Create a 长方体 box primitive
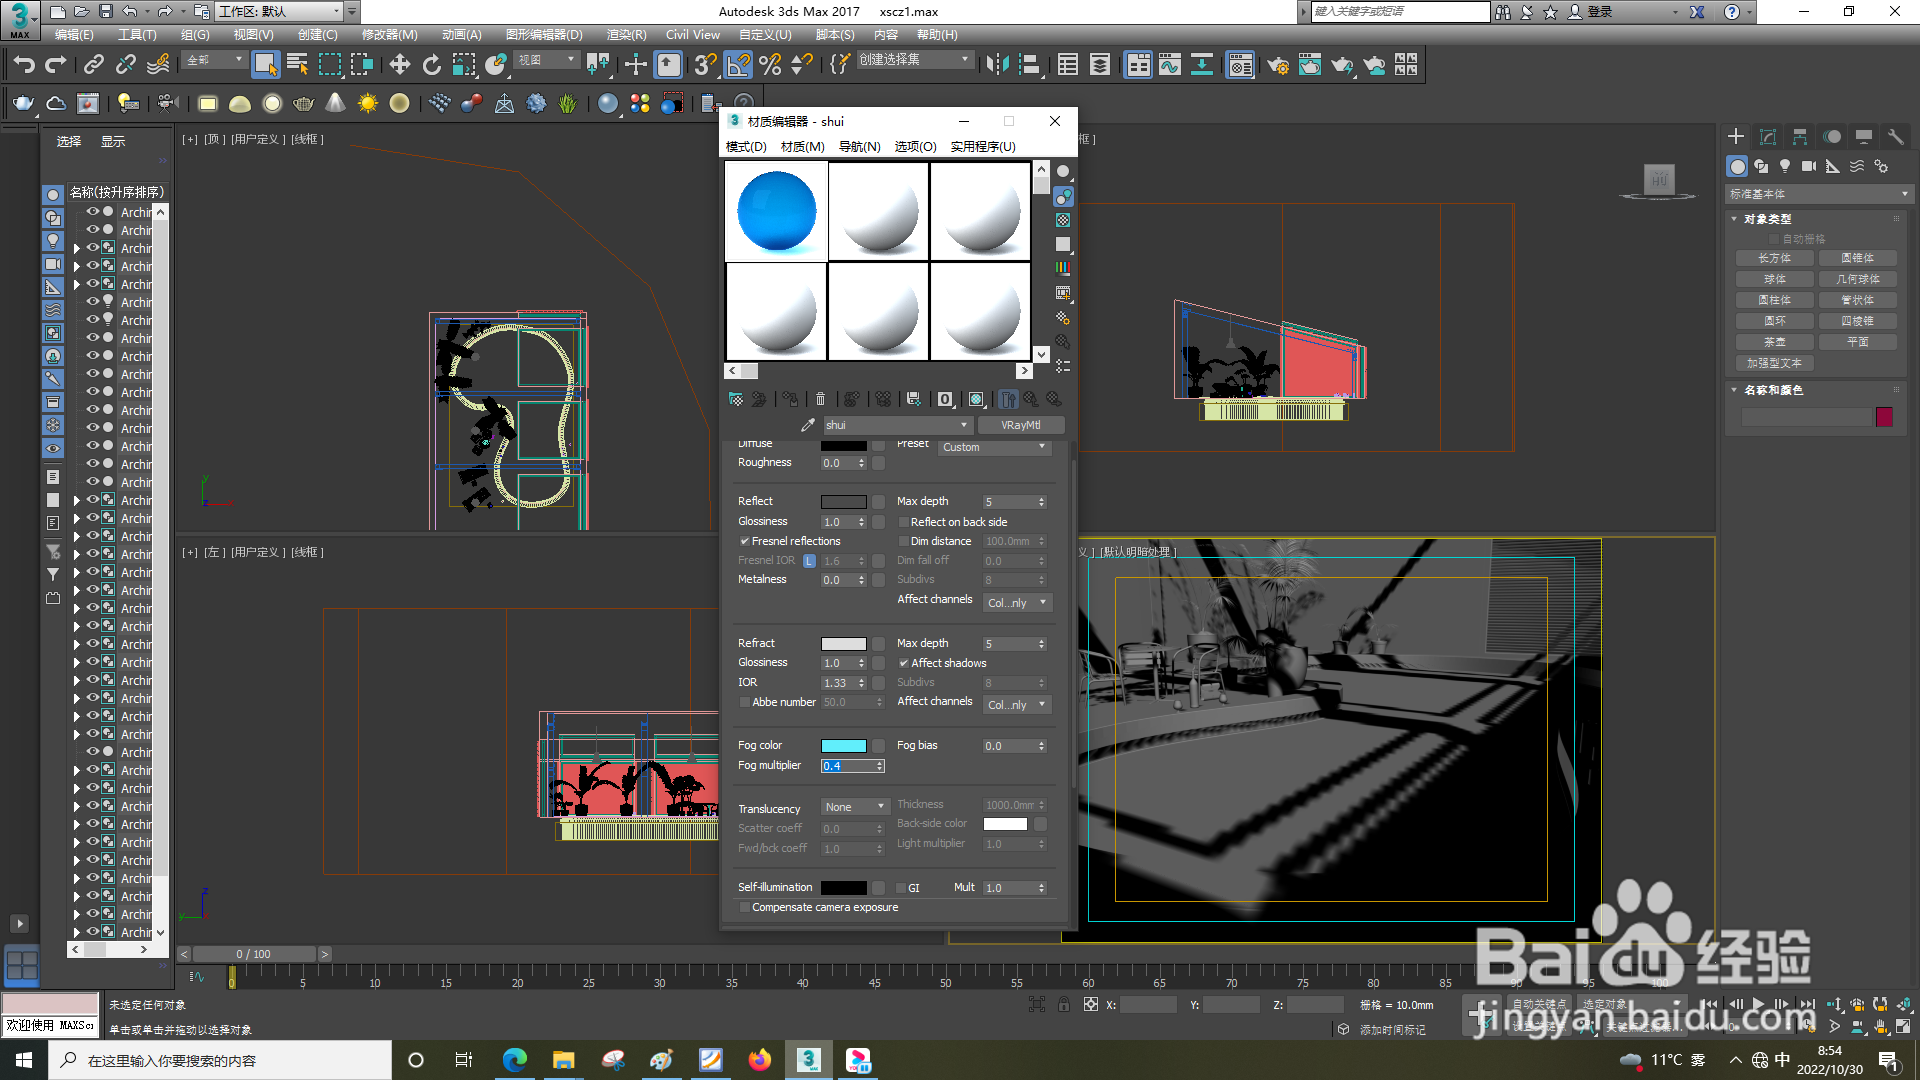Image resolution: width=1920 pixels, height=1082 pixels. [x=1775, y=258]
